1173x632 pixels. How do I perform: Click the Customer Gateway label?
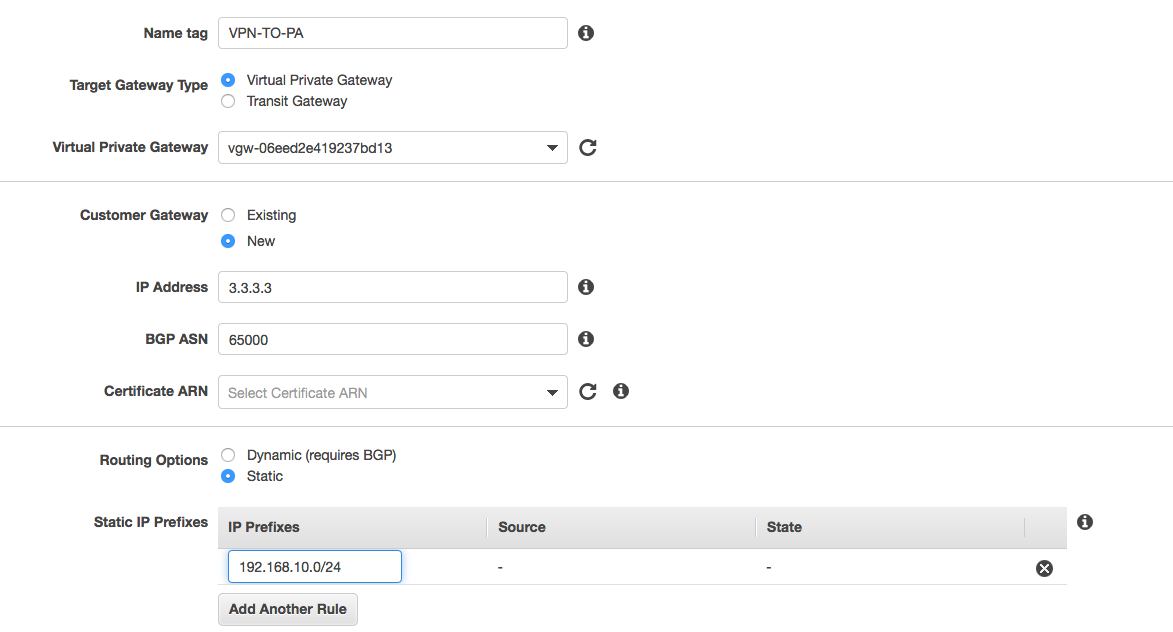(x=144, y=215)
